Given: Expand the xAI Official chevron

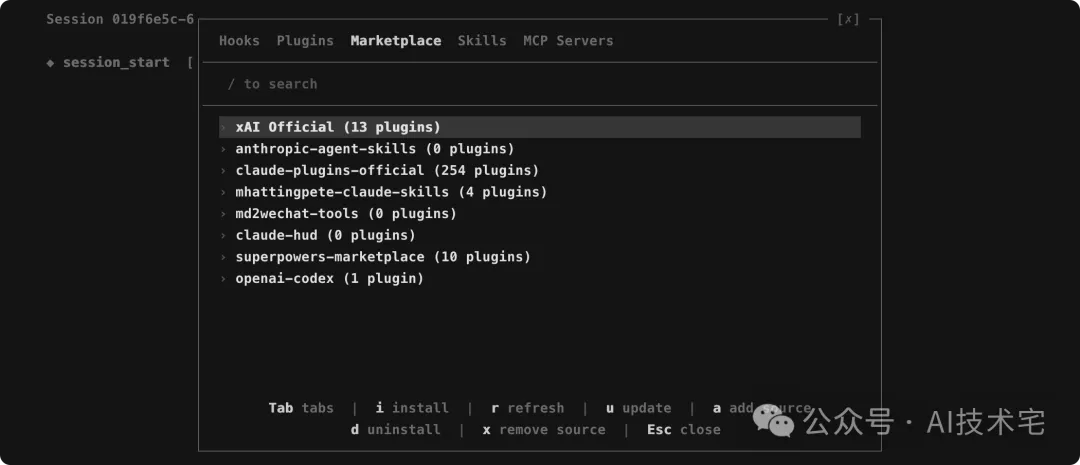Looking at the screenshot, I should pos(223,127).
